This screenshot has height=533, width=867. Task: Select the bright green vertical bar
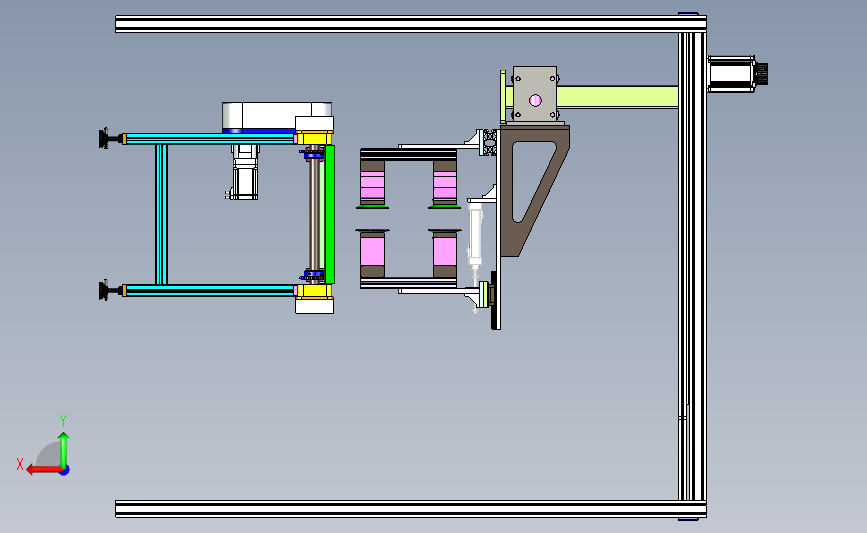[x=330, y=215]
